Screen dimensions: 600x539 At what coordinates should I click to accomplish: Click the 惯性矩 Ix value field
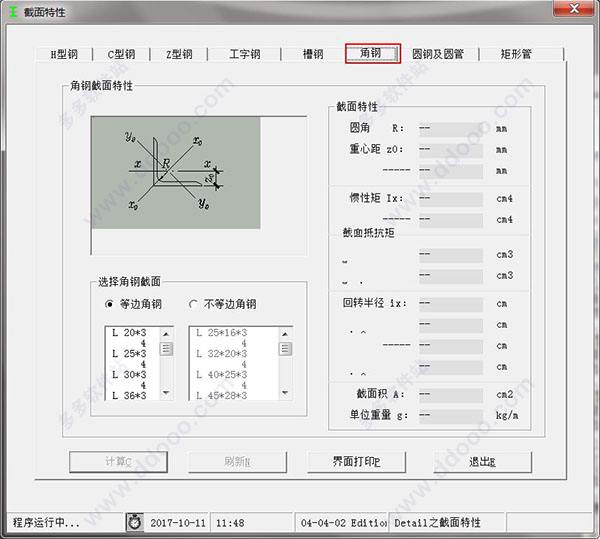coord(451,199)
